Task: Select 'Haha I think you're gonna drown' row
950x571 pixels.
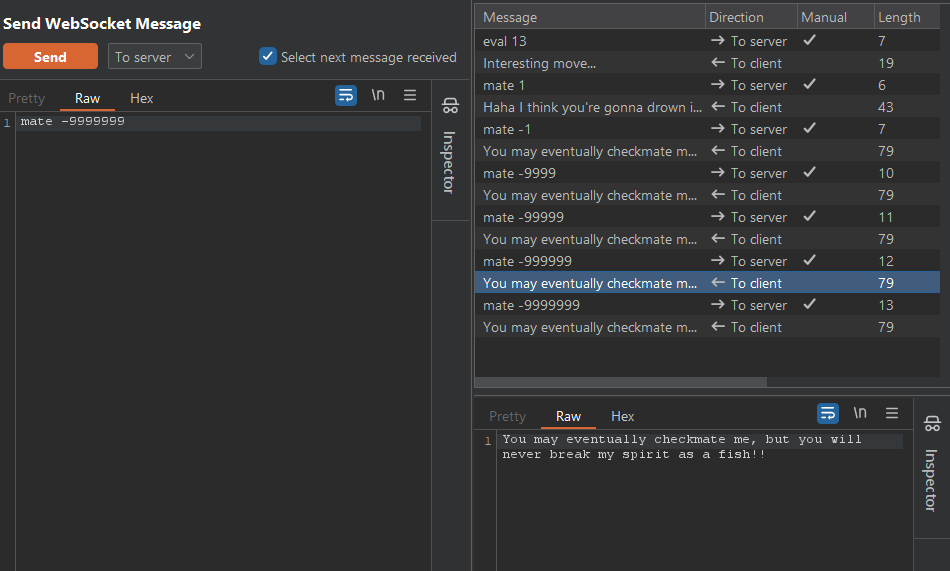Action: point(707,107)
